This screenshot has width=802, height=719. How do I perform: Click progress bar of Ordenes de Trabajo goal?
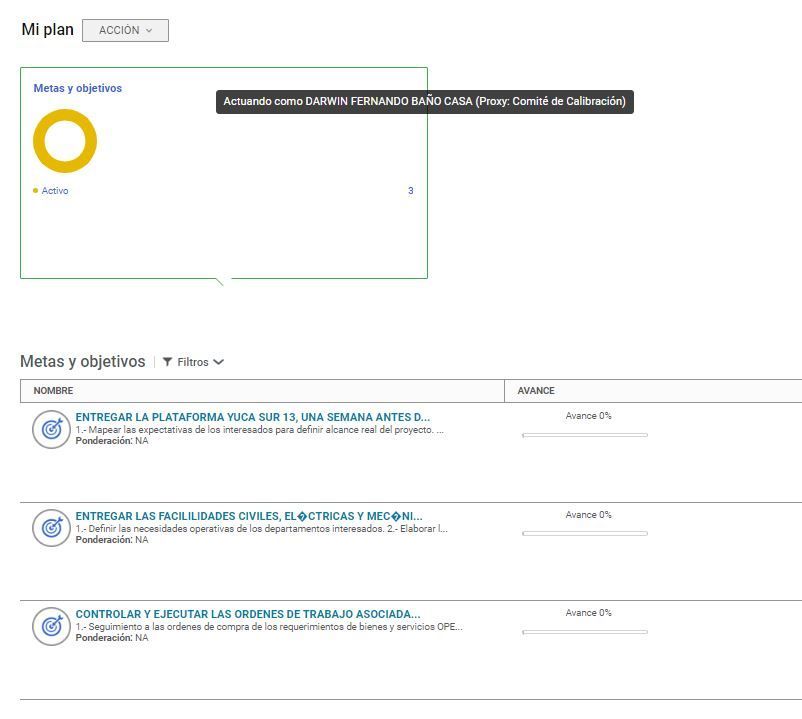(585, 632)
